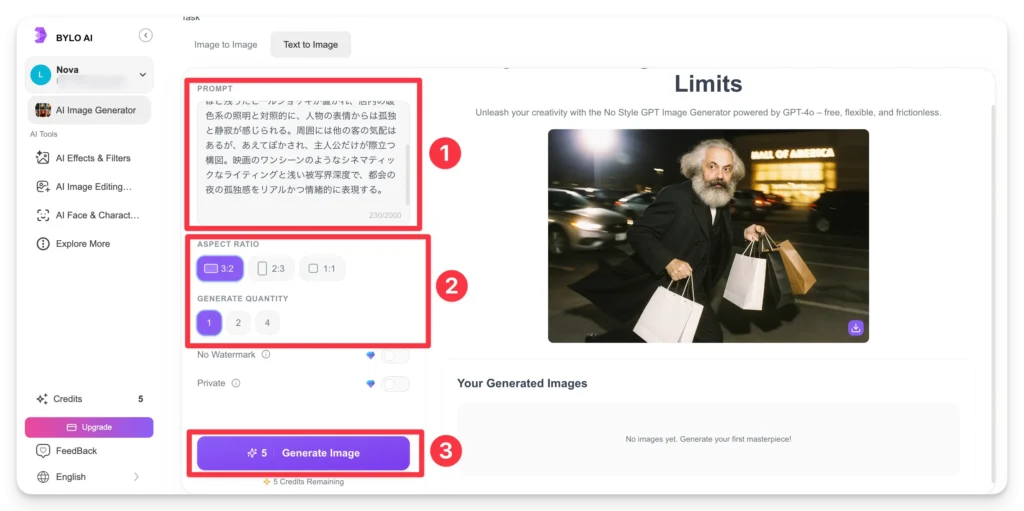
Task: Click the Generate Image button
Action: [x=304, y=453]
